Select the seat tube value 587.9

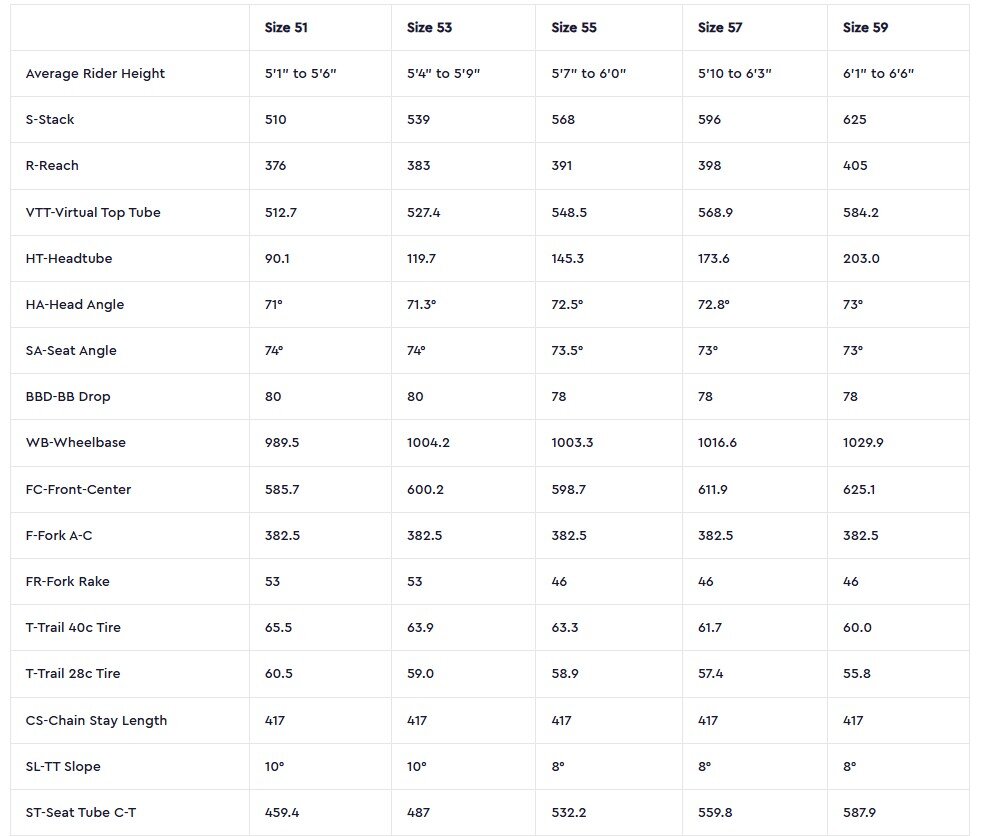(859, 812)
